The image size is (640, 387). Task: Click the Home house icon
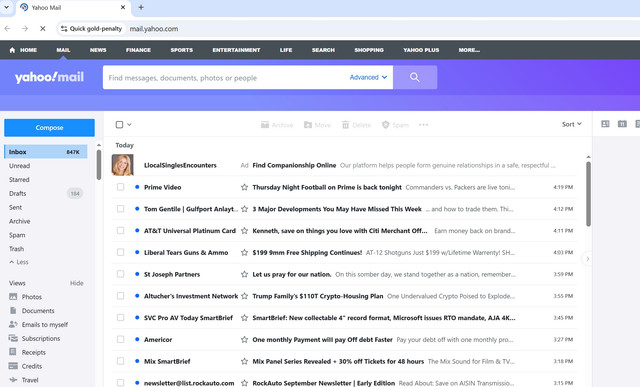click(x=12, y=50)
